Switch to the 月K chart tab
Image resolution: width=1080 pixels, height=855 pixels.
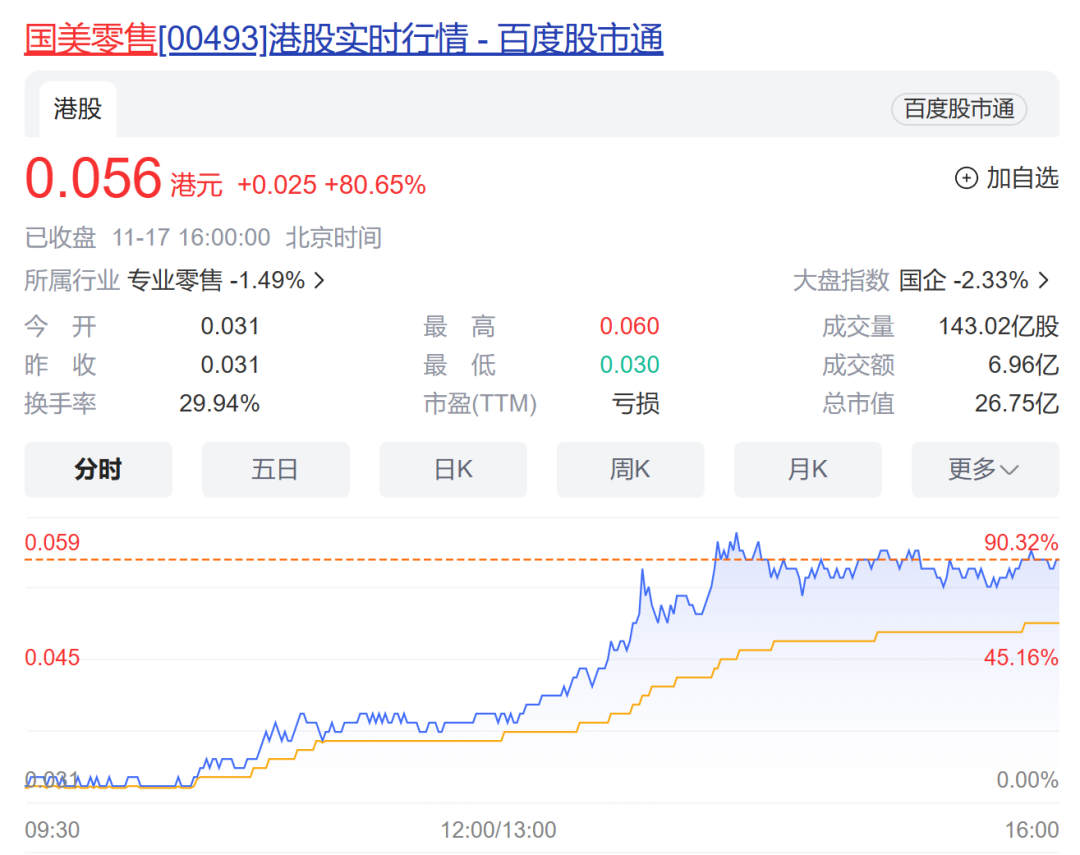pos(808,469)
